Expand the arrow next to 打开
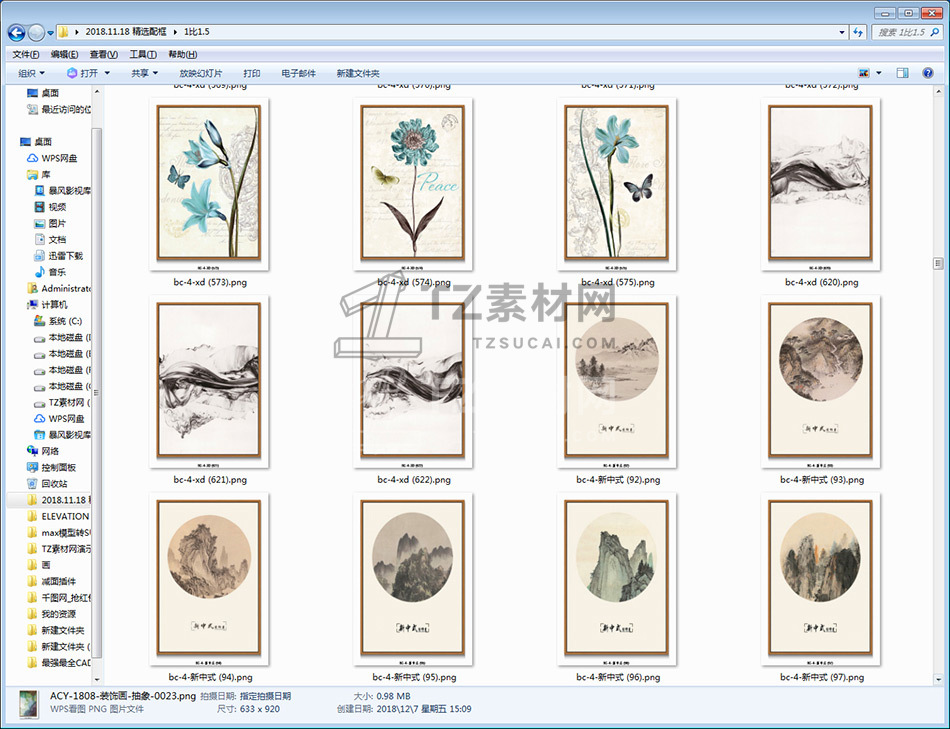 point(107,73)
